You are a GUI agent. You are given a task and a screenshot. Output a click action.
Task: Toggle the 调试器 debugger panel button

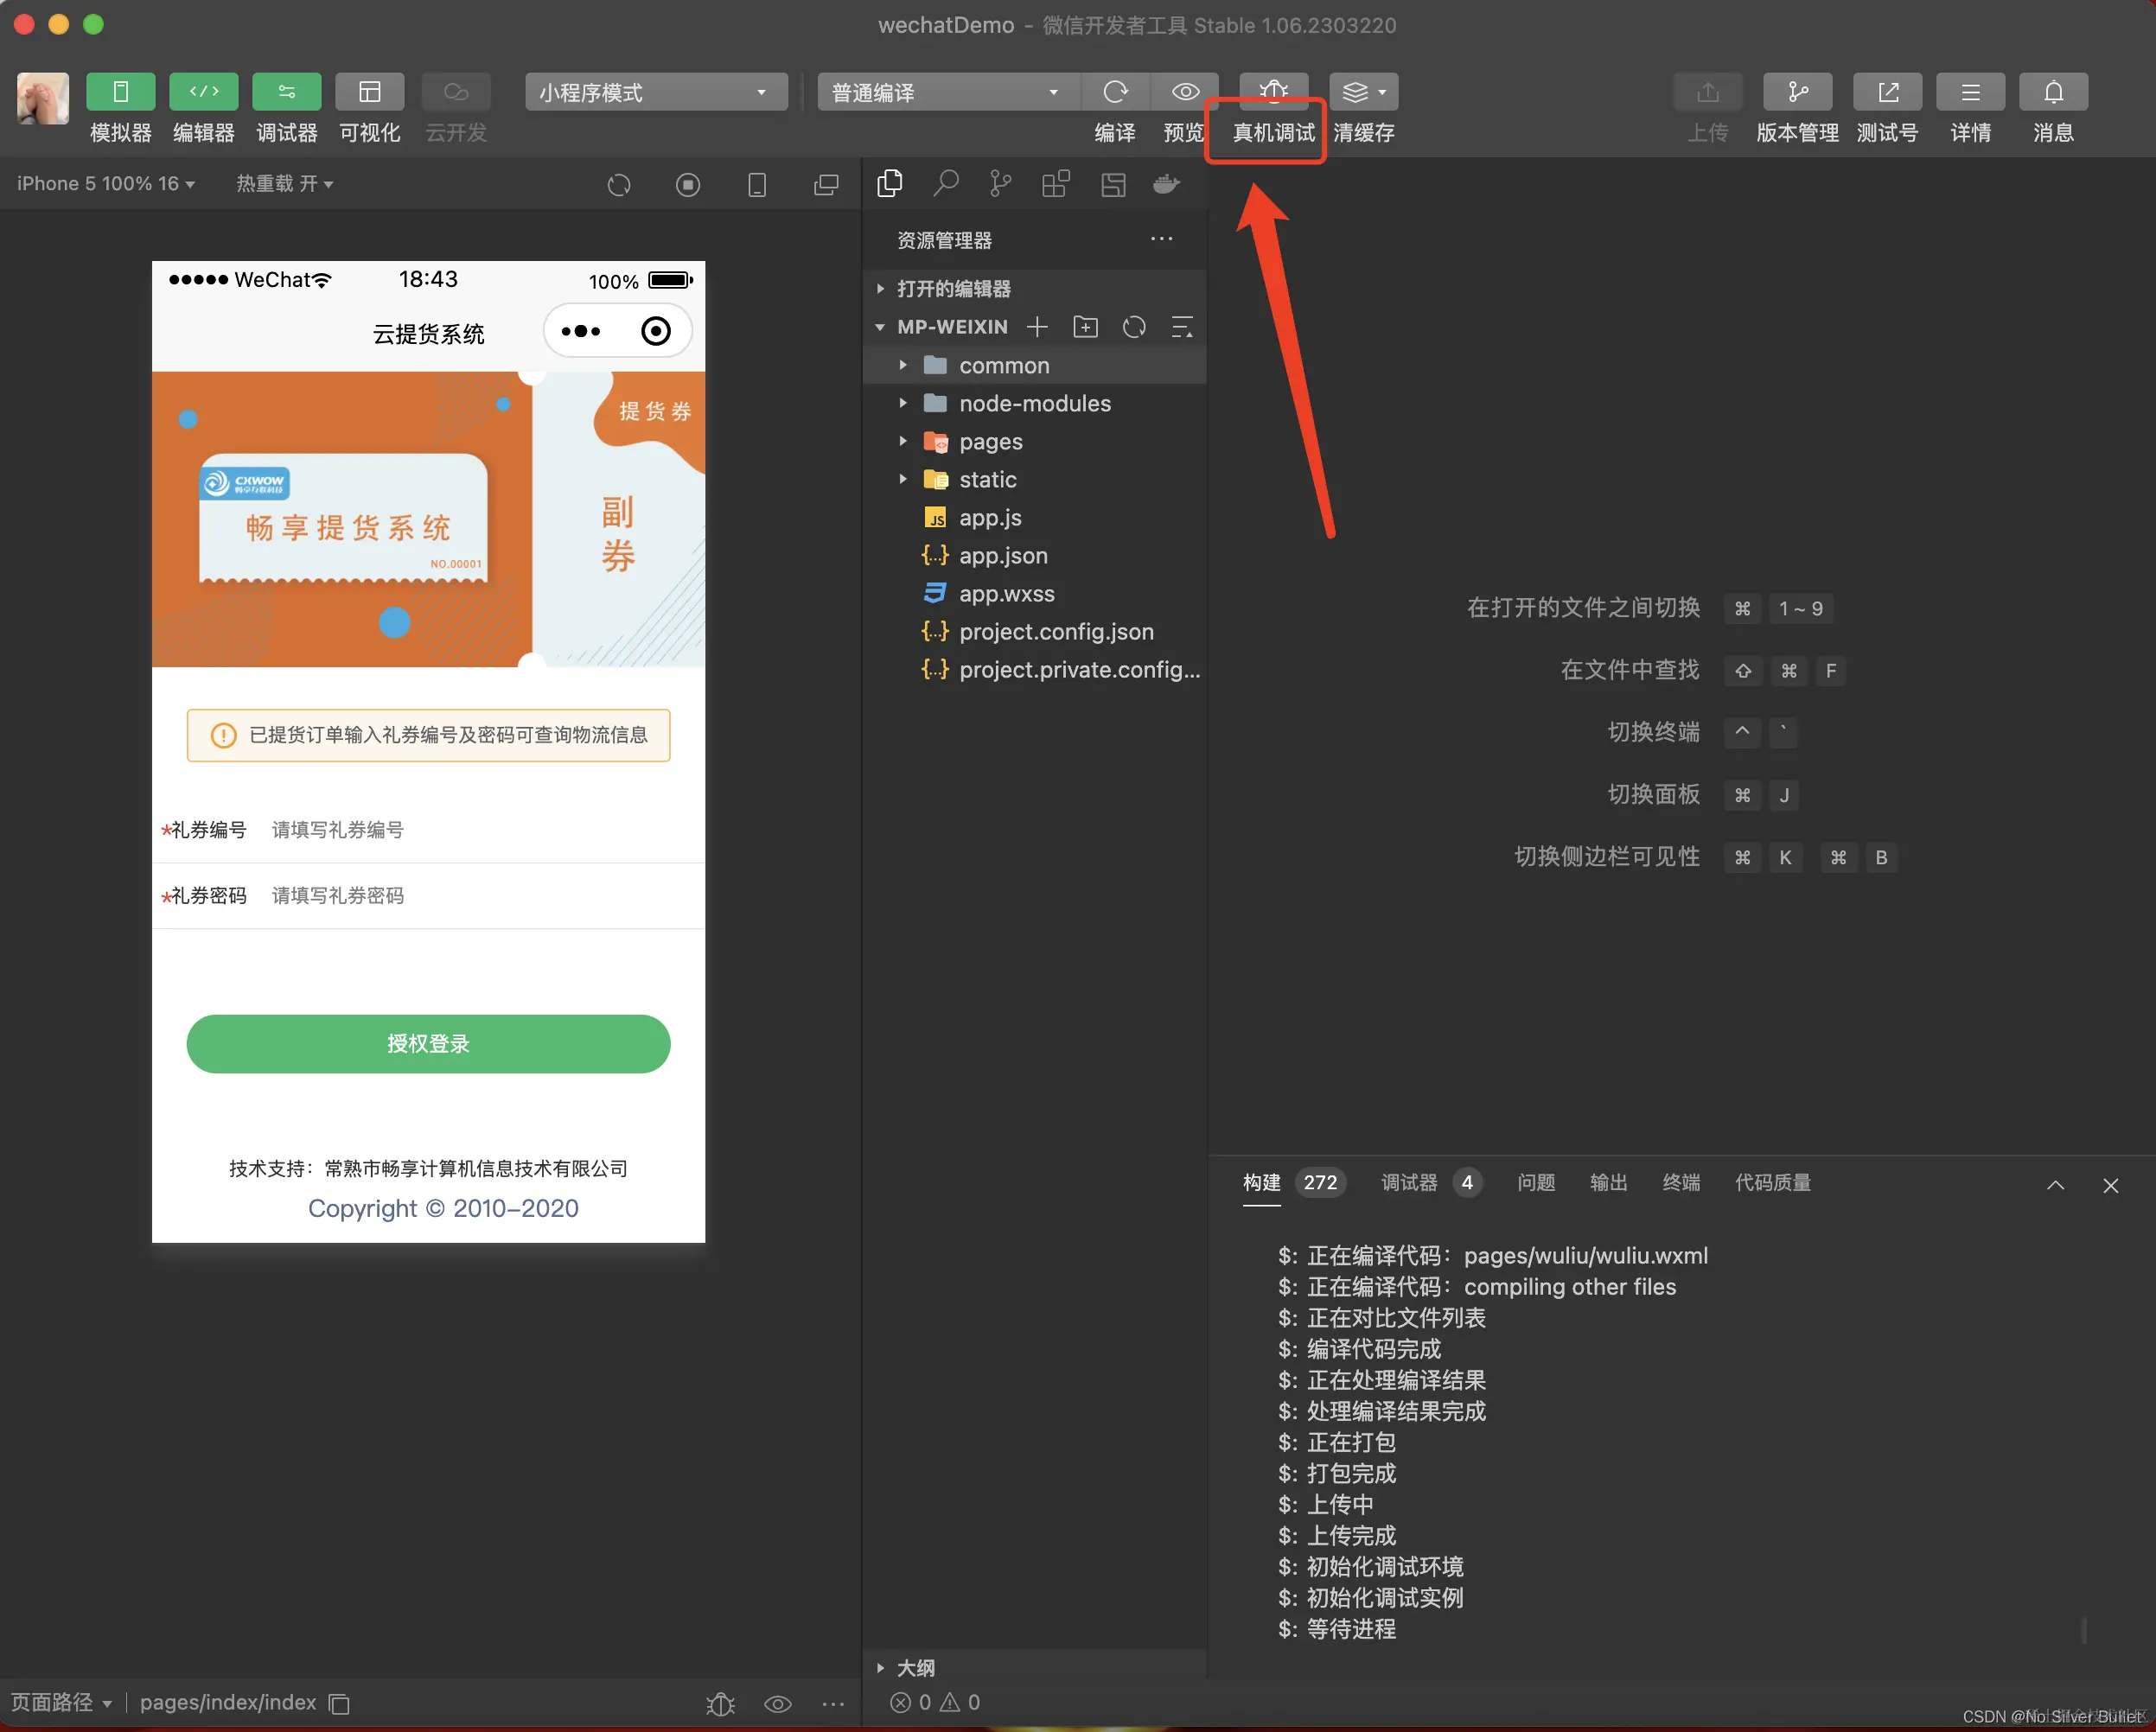coord(286,92)
